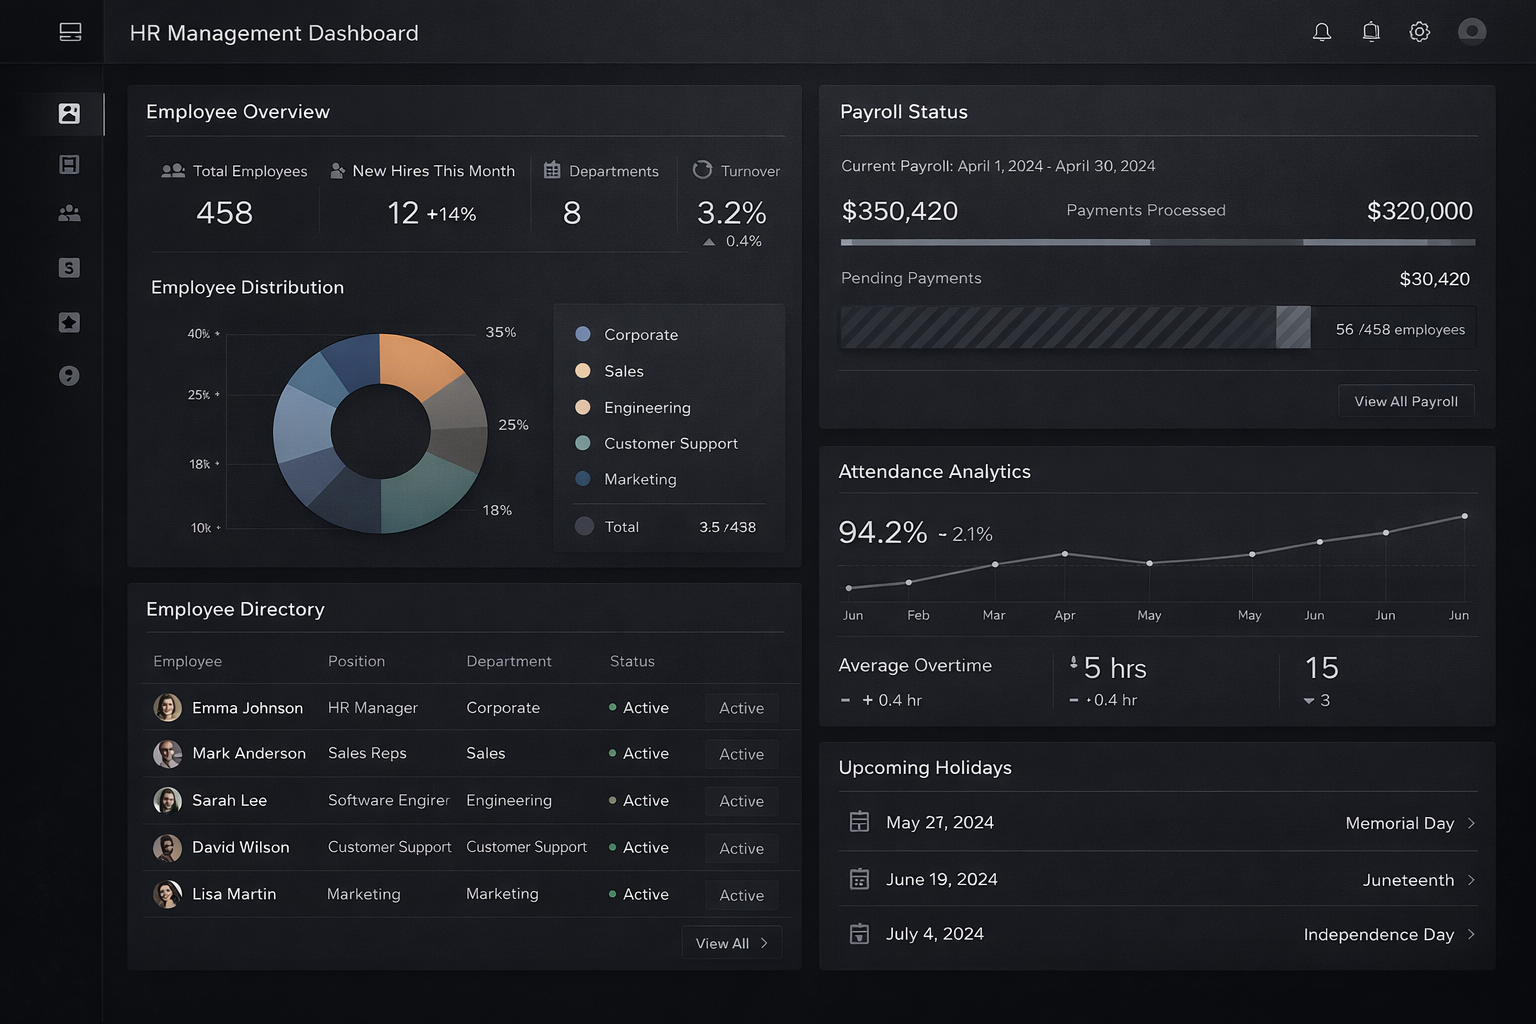This screenshot has width=1536, height=1024.
Task: Toggle the Customer Support legend dot
Action: 583,443
